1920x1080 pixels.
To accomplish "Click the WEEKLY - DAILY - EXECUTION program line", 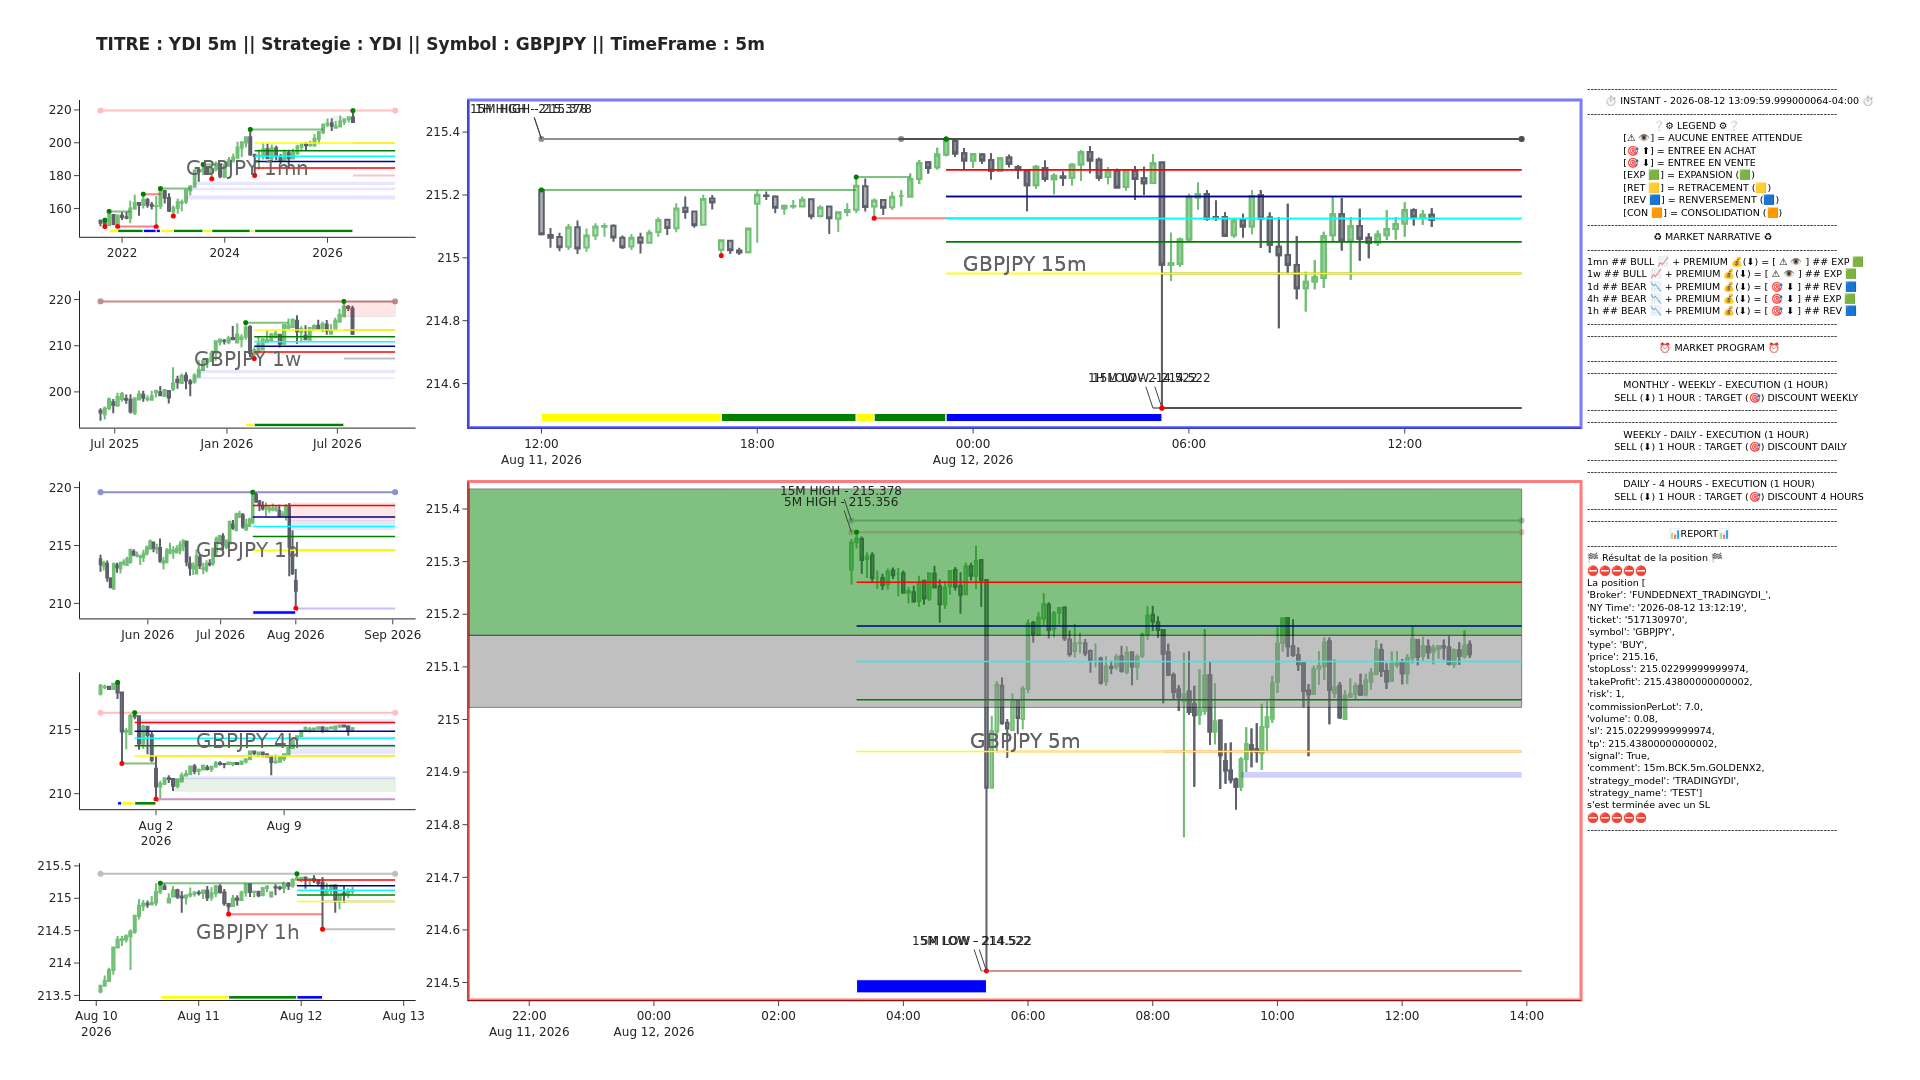I will [1718, 435].
